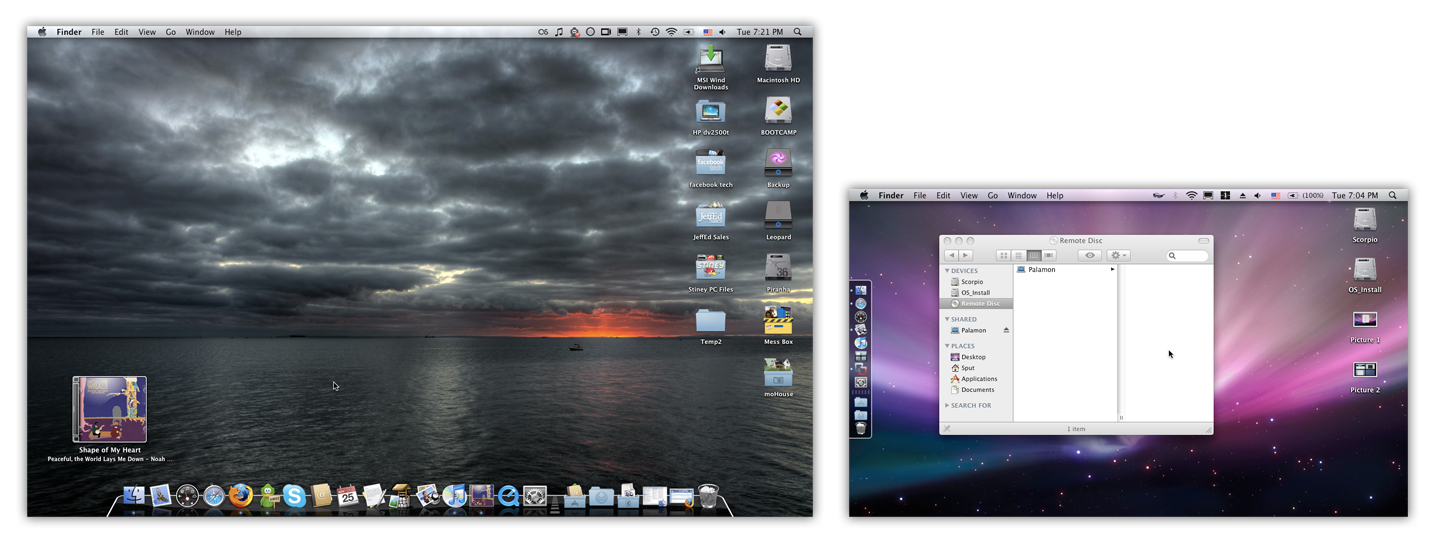The height and width of the screenshot is (545, 1440).
Task: Open Firefox from the bottom dock
Action: pyautogui.click(x=241, y=496)
